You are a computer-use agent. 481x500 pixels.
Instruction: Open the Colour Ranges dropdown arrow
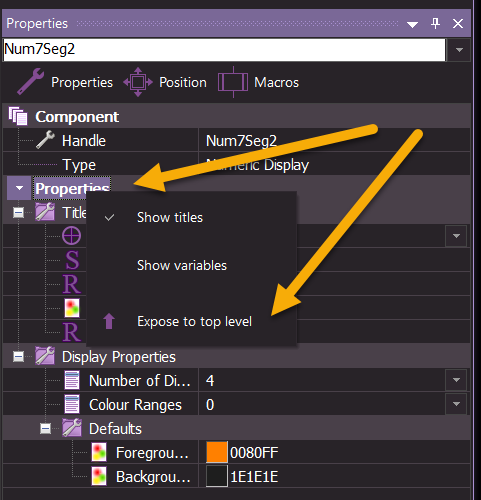pos(456,404)
